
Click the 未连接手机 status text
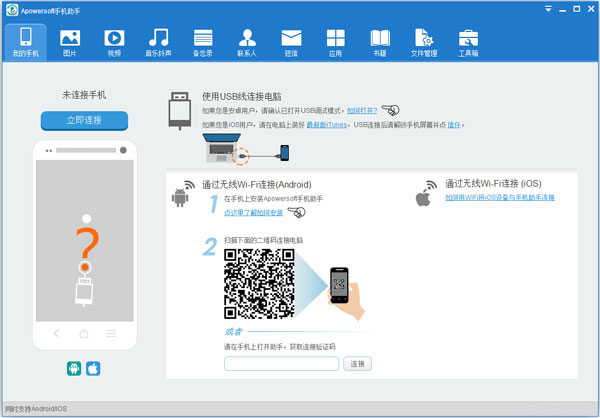point(84,95)
